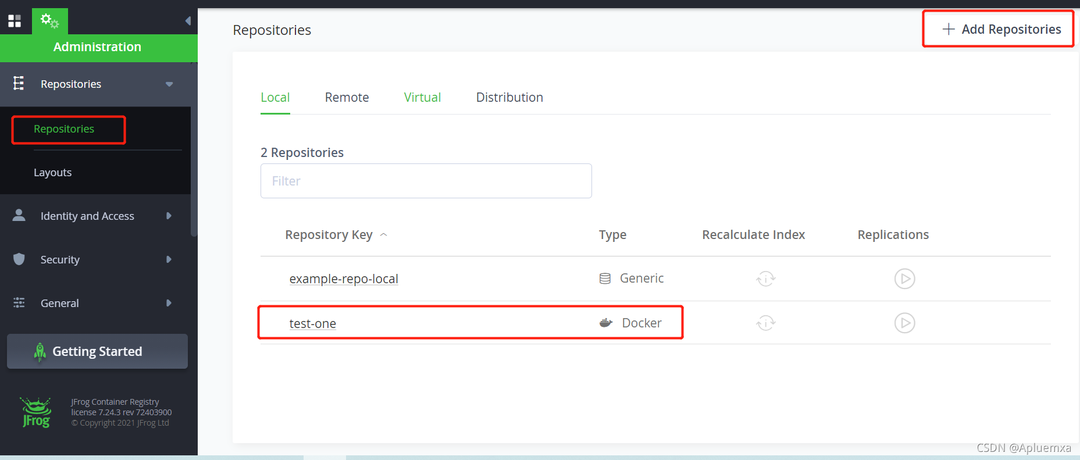
Task: Recalculate index for example-repo-local
Action: [766, 279]
